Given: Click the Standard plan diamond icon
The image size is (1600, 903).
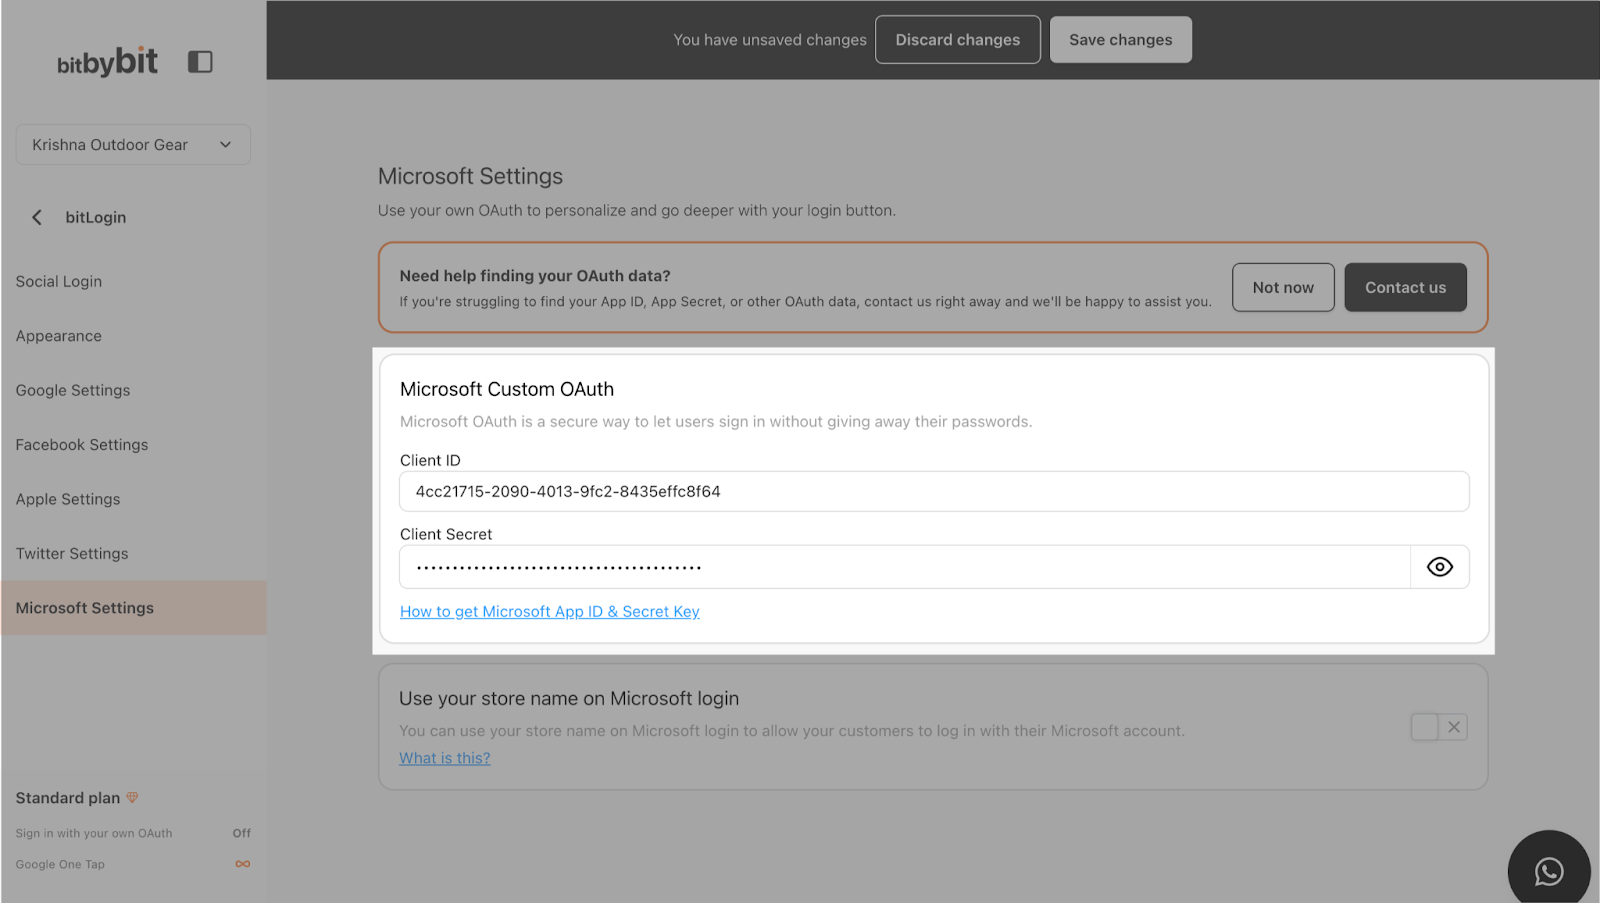Looking at the screenshot, I should [x=132, y=797].
